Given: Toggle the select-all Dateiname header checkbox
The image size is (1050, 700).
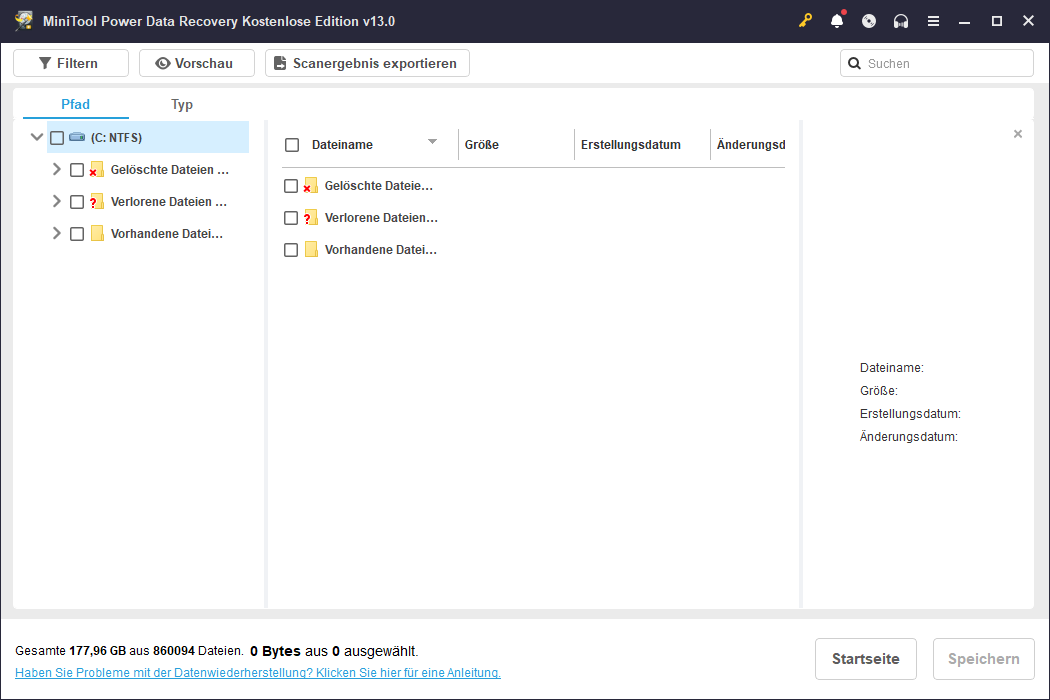Looking at the screenshot, I should 292,145.
